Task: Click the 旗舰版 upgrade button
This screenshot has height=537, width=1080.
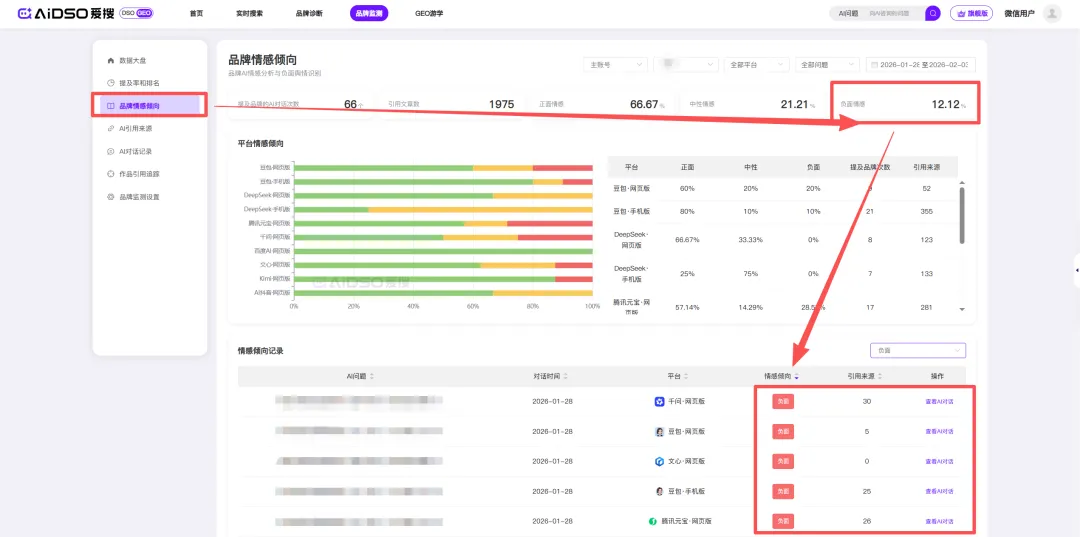Action: point(971,13)
